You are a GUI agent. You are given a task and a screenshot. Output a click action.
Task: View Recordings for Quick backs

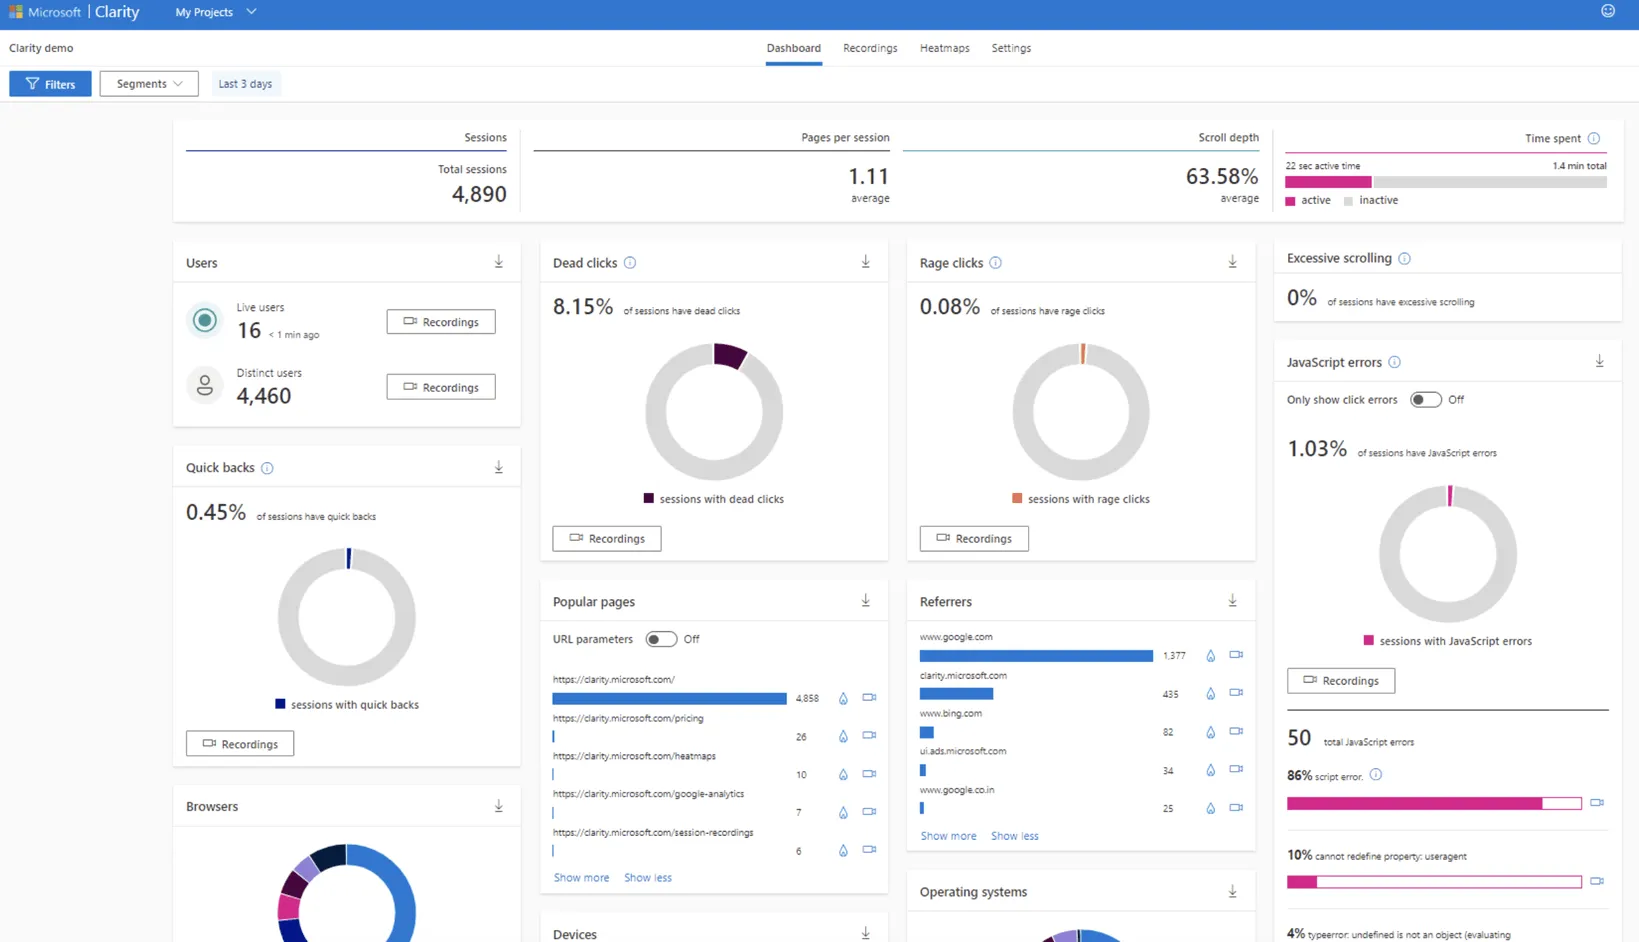(240, 744)
